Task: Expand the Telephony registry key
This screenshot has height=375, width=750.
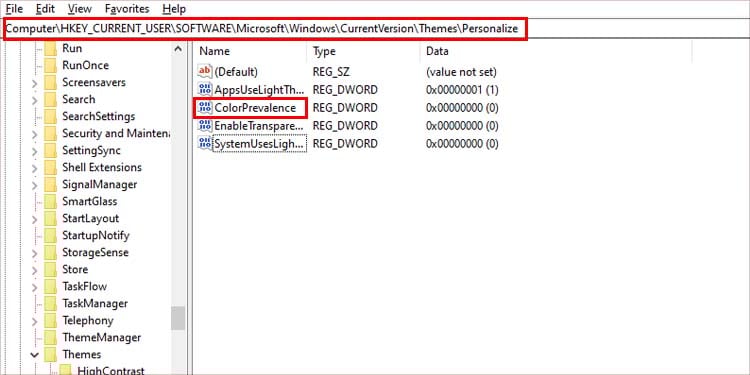Action: [x=34, y=321]
